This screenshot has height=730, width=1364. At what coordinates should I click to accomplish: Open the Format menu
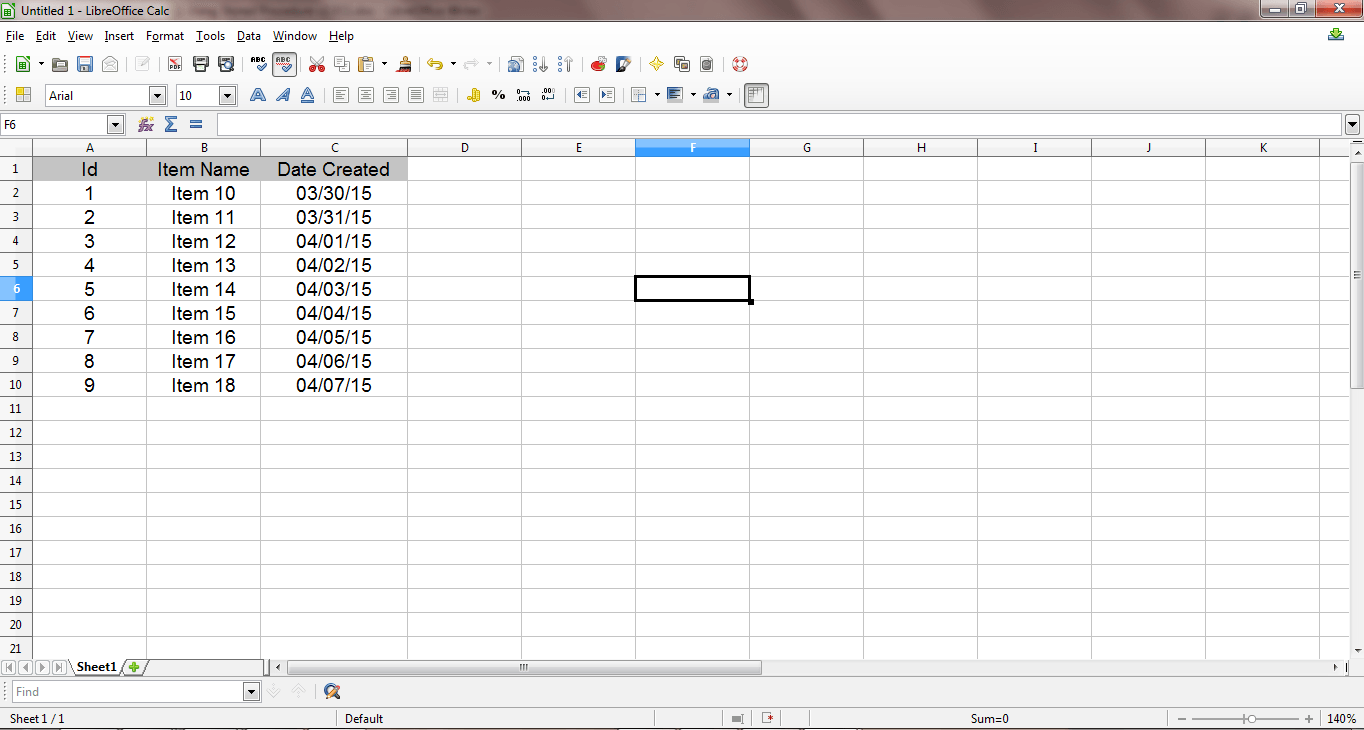point(165,36)
